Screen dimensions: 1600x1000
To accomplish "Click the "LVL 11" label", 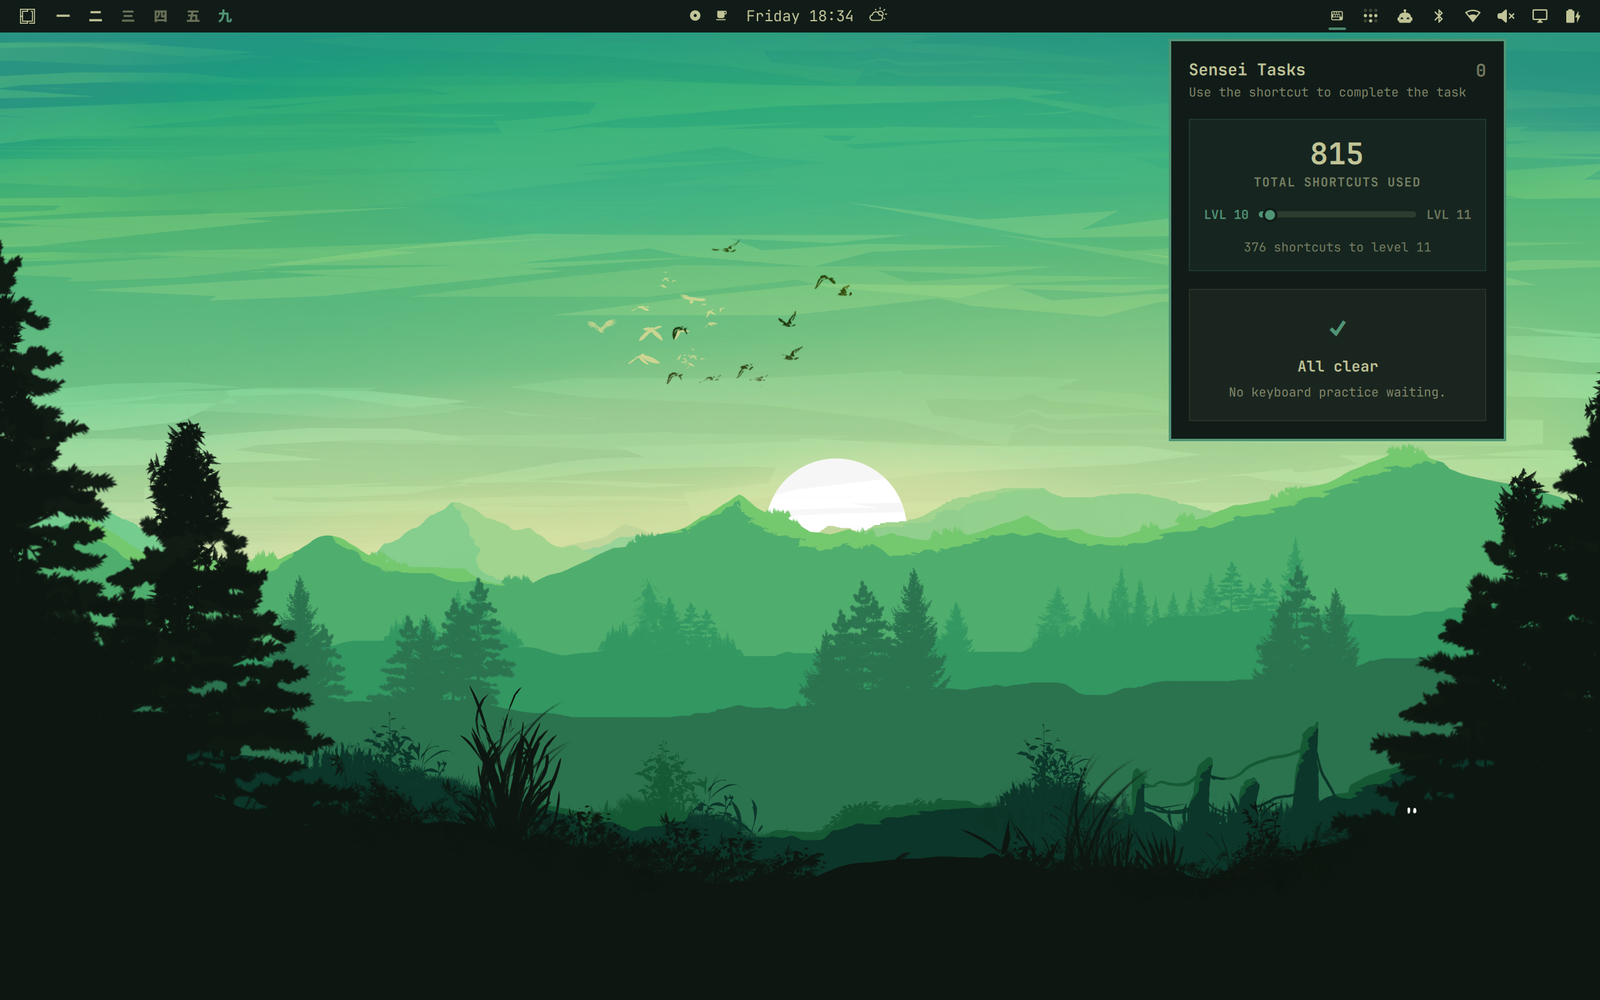I will pyautogui.click(x=1449, y=214).
